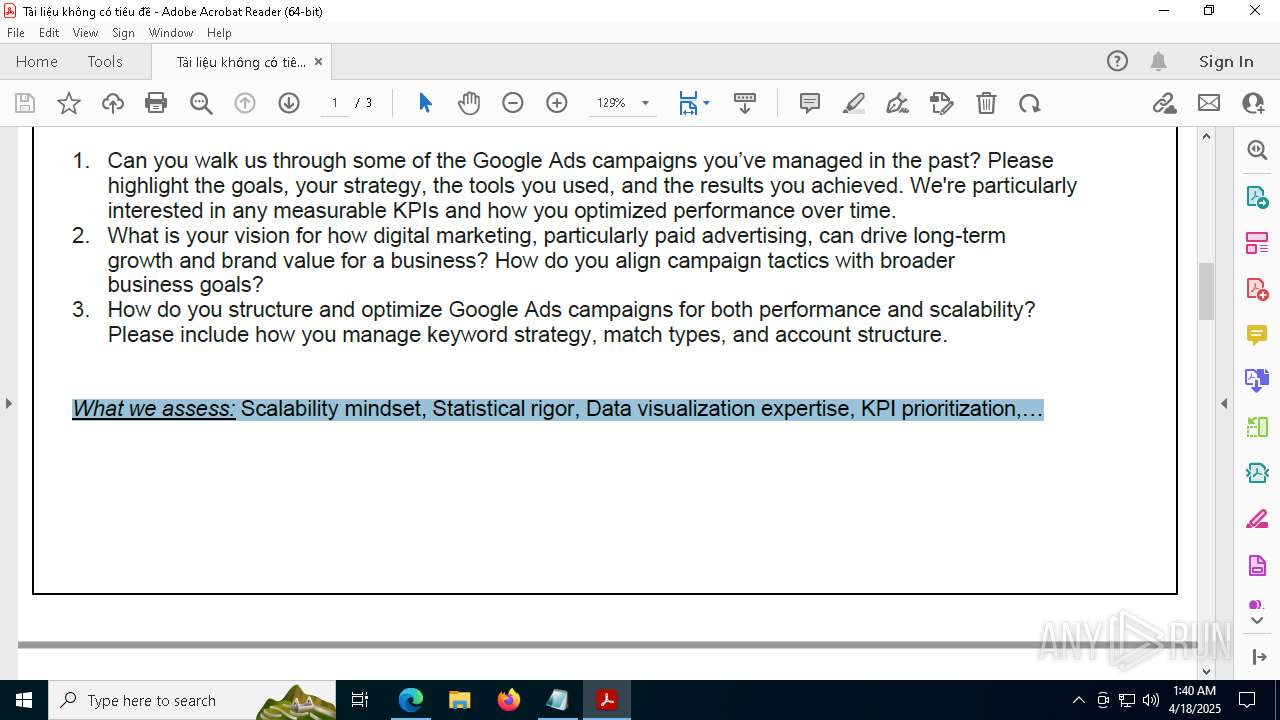Upload the file to cloud
Viewport: 1280px width, 720px height.
[113, 103]
